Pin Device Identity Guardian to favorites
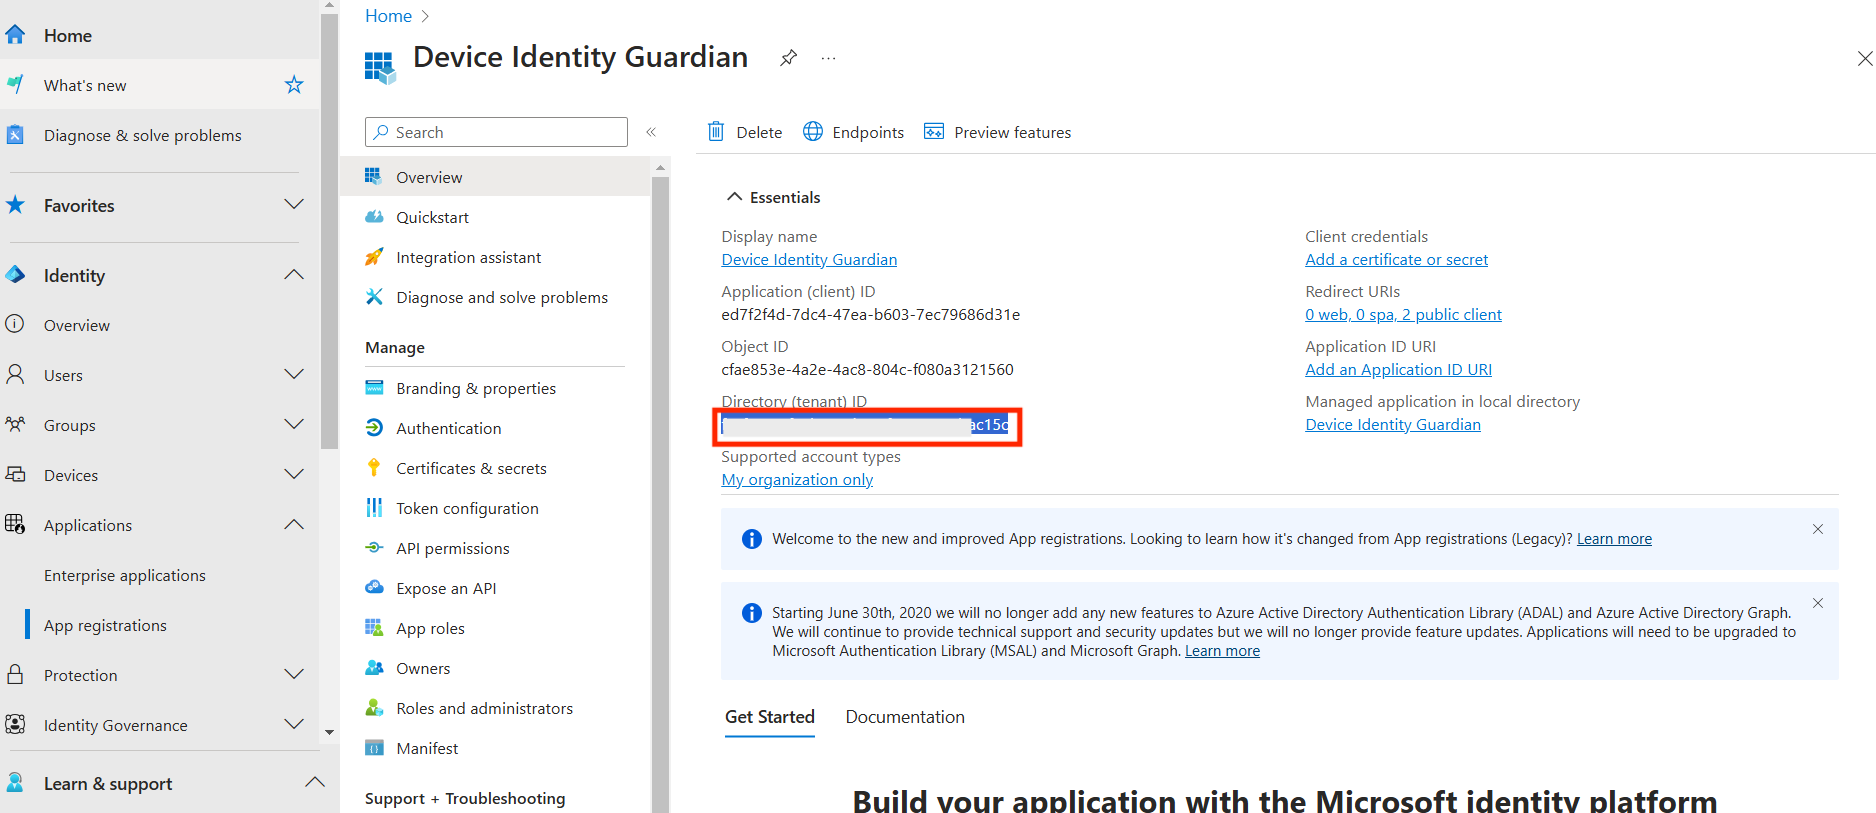1876x813 pixels. click(788, 58)
